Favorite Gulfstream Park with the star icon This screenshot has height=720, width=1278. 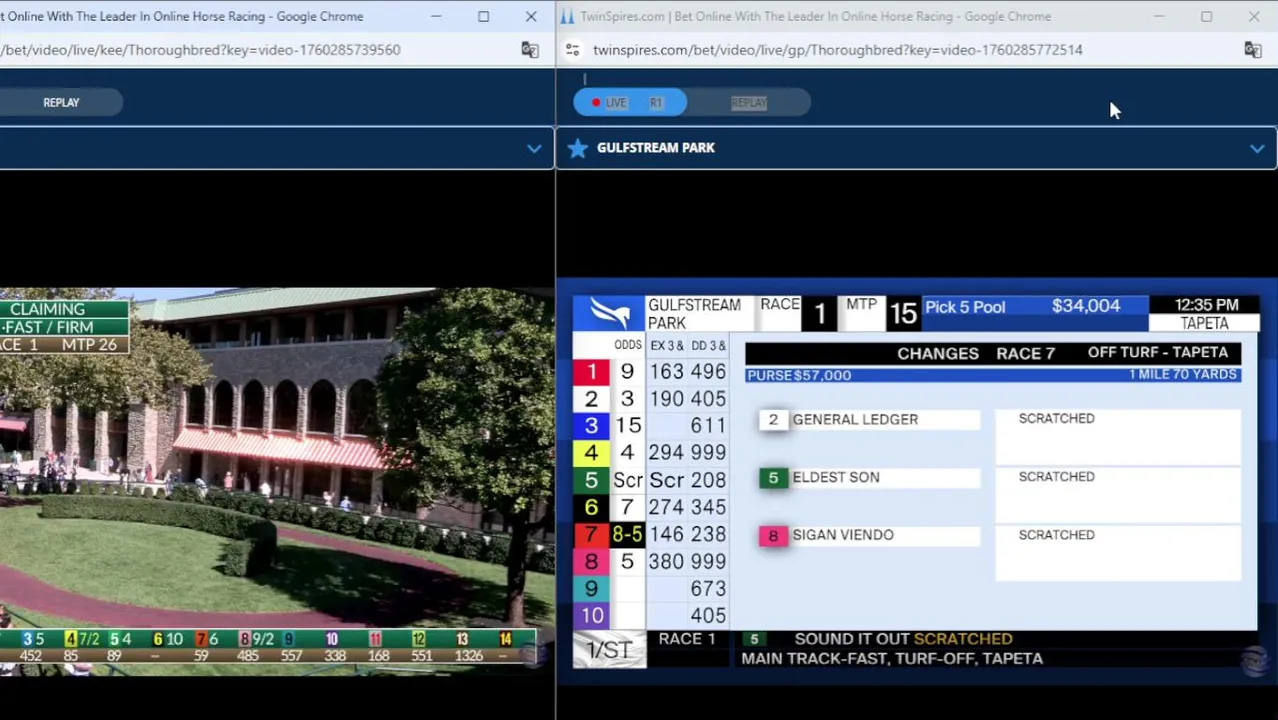pyautogui.click(x=577, y=148)
